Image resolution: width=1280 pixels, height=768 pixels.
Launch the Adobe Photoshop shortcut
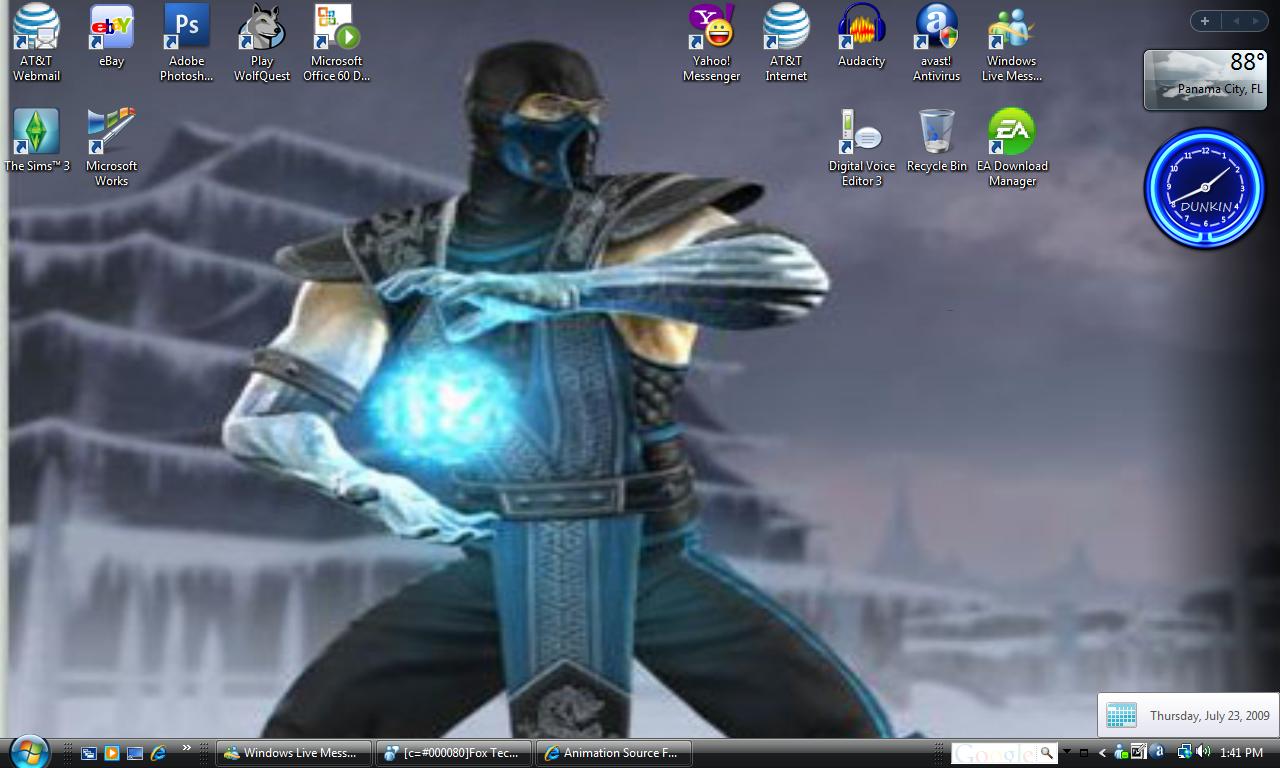186,42
